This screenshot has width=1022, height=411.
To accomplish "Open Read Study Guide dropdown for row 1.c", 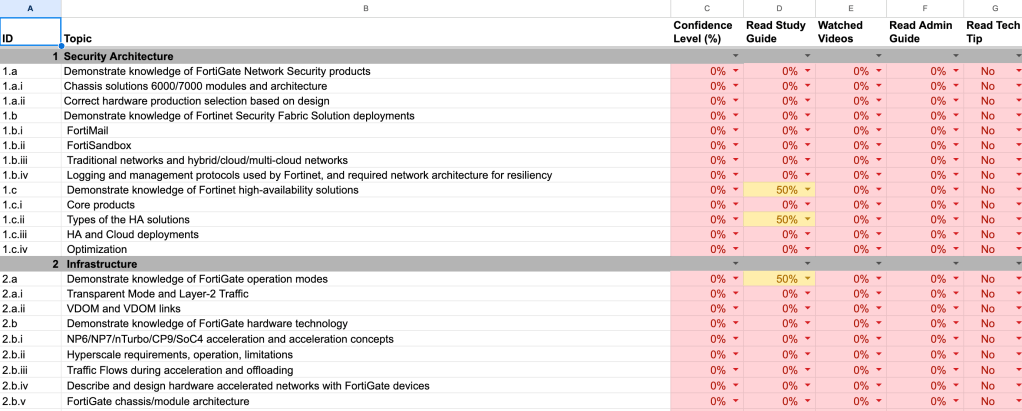I will [808, 190].
